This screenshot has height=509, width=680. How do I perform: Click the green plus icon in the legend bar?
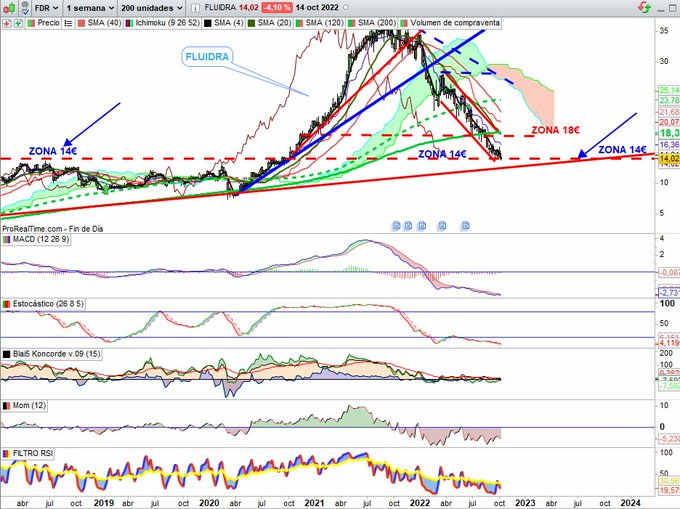tap(18, 23)
